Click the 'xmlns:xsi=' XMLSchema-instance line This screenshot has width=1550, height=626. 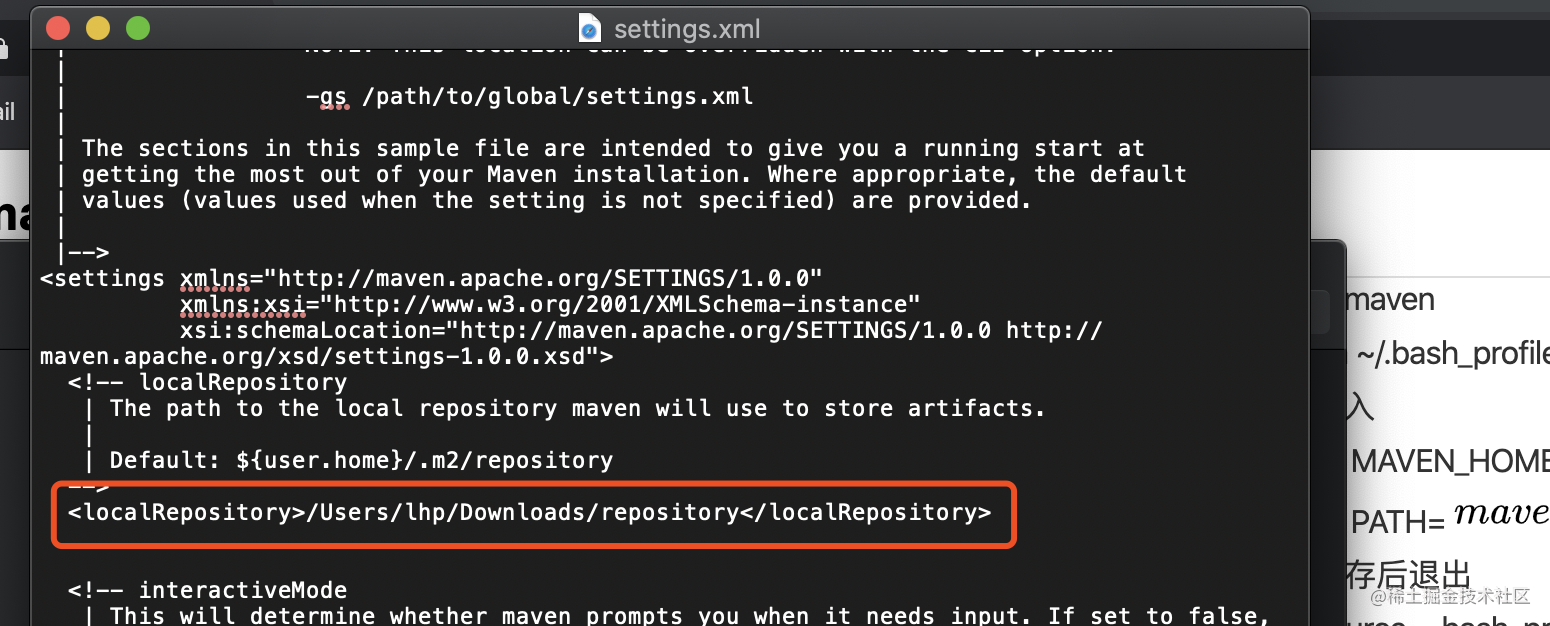tap(550, 303)
